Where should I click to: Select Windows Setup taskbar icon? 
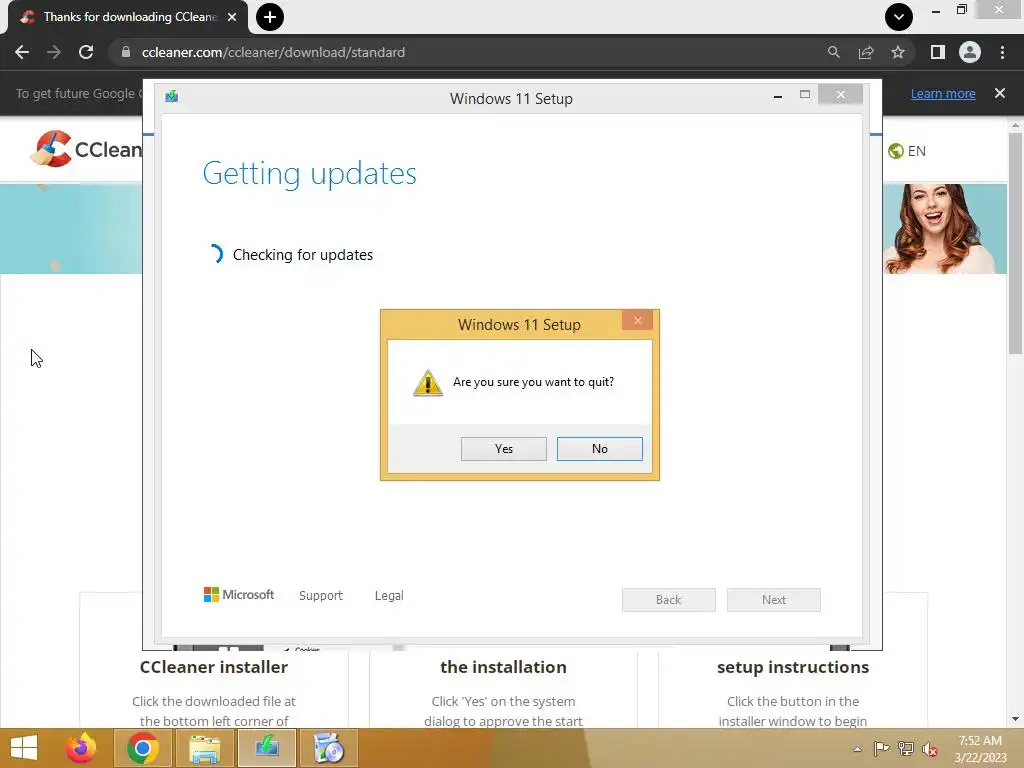[x=266, y=748]
